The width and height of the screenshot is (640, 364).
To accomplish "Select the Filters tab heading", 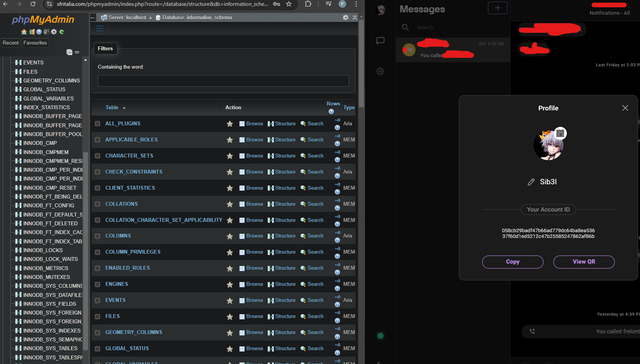I will tap(105, 49).
